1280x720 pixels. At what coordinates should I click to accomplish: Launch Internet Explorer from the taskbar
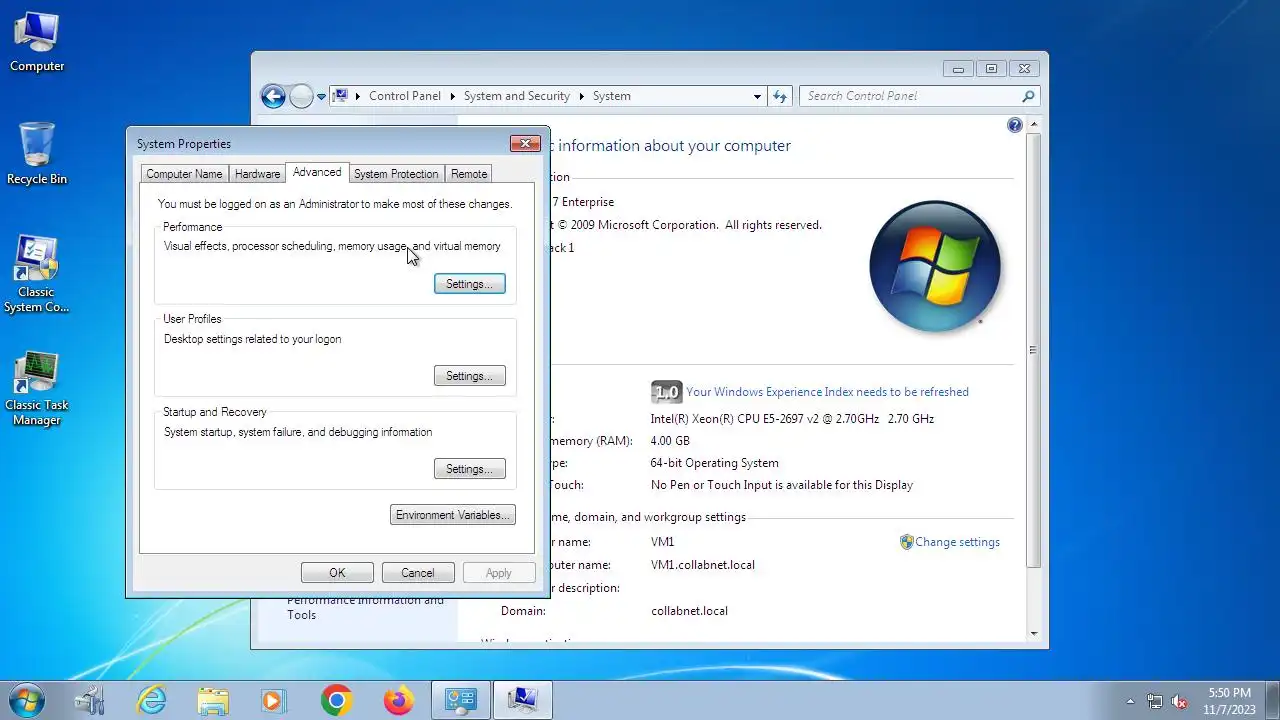[151, 700]
